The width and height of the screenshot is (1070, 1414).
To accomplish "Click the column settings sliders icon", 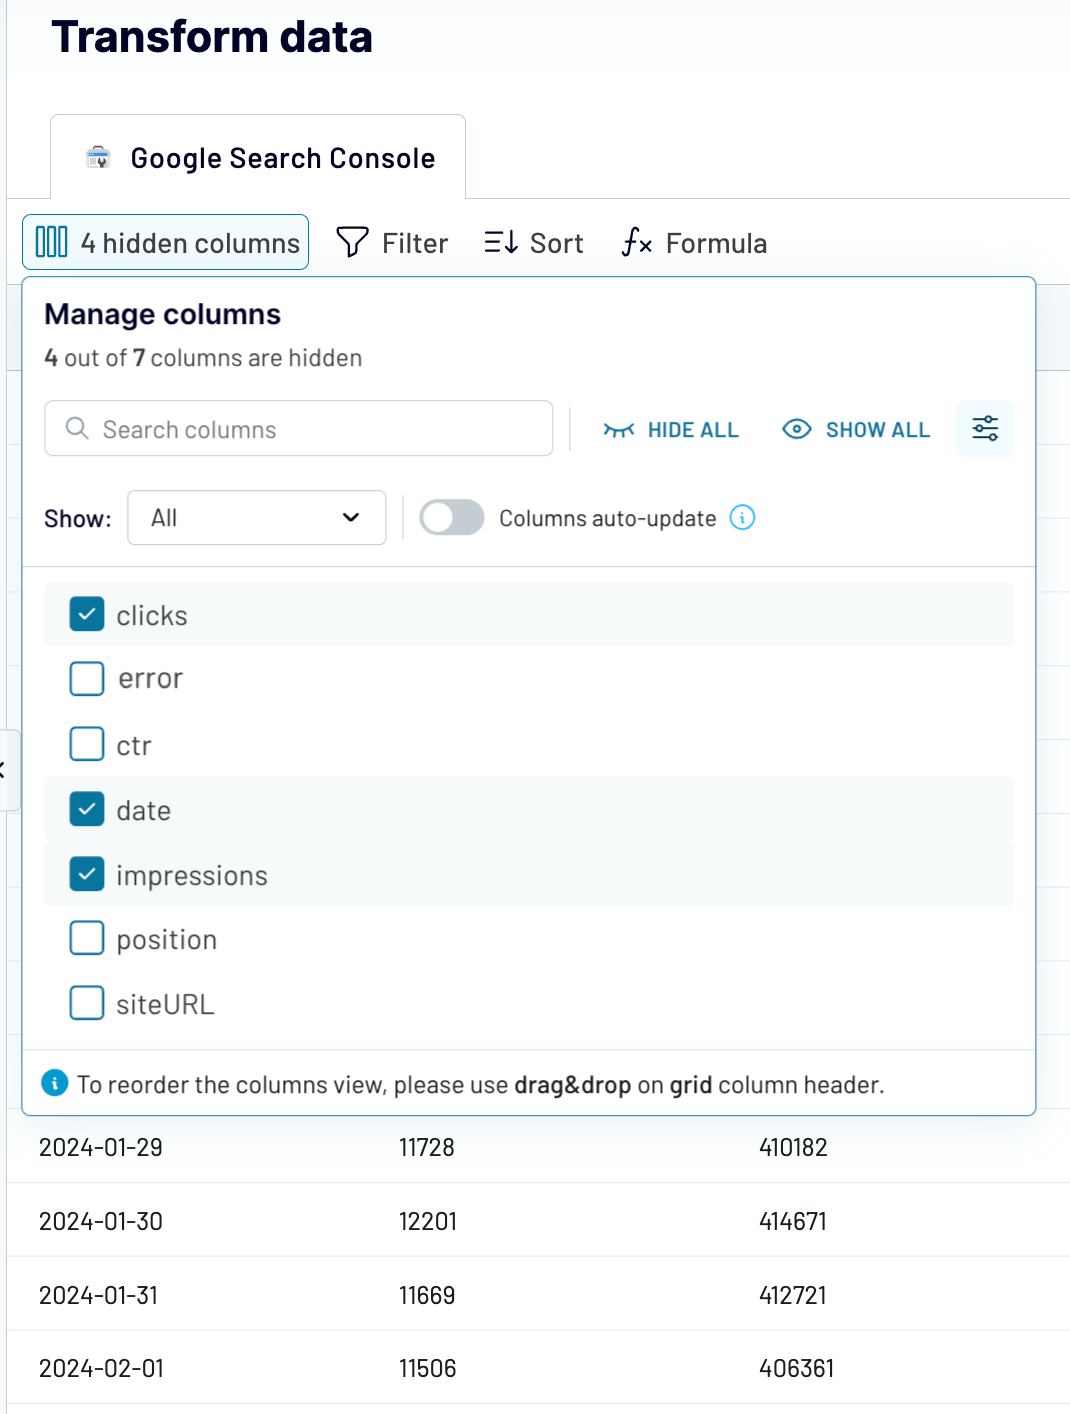I will 985,429.
